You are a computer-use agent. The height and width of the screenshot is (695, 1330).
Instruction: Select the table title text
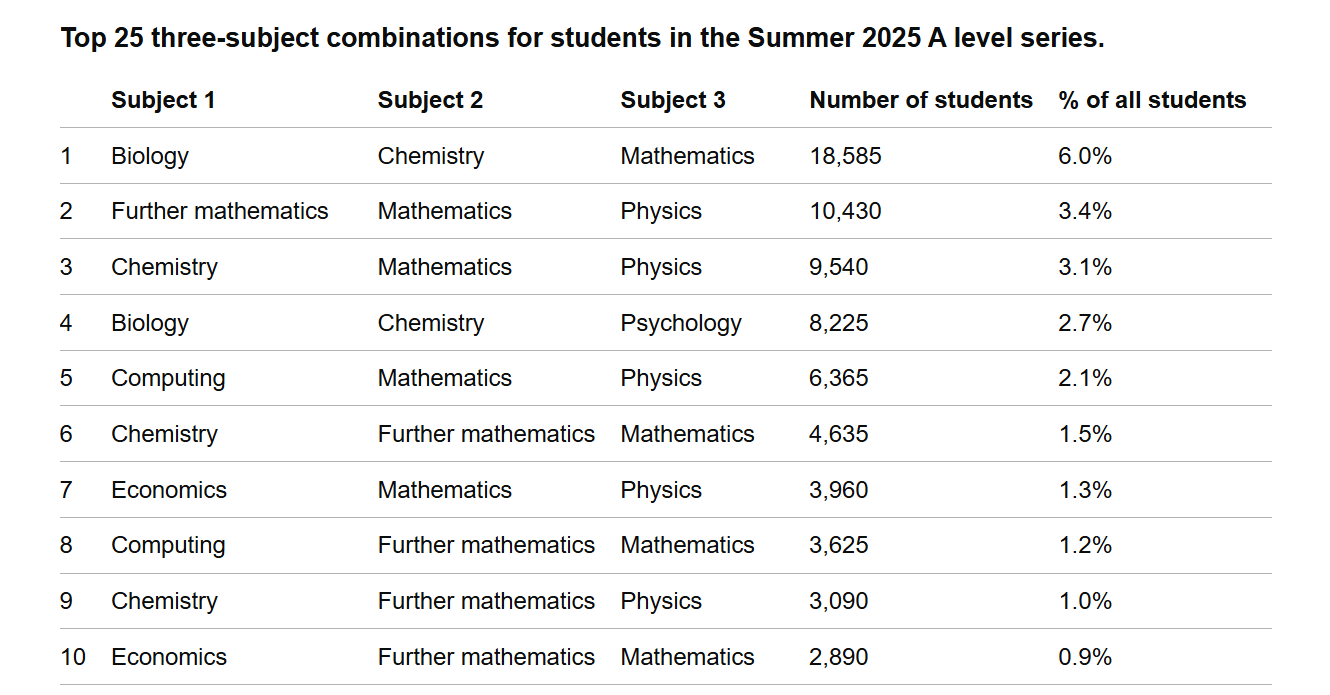coord(582,39)
